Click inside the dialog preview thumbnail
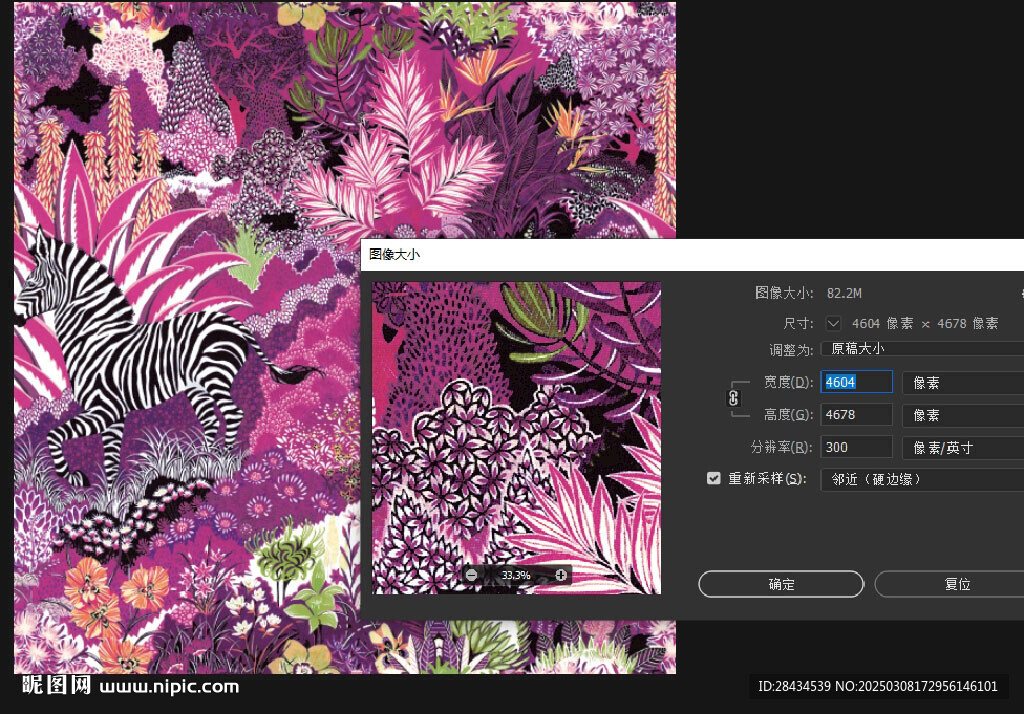1024x714 pixels. [516, 420]
